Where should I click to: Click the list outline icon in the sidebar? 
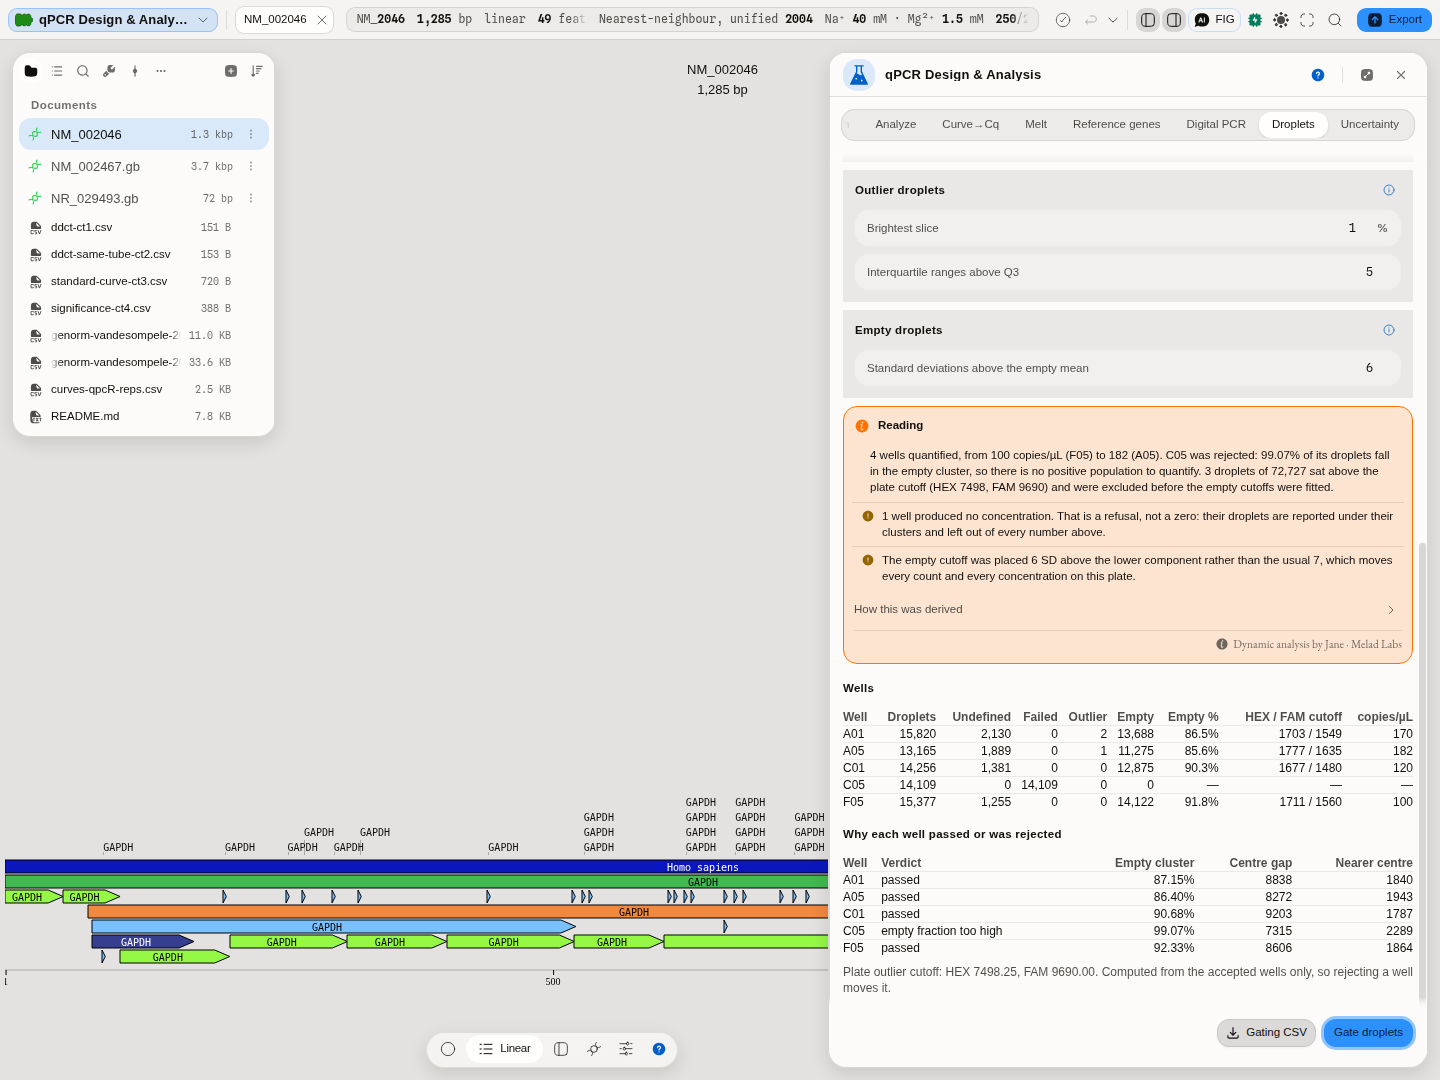57,71
